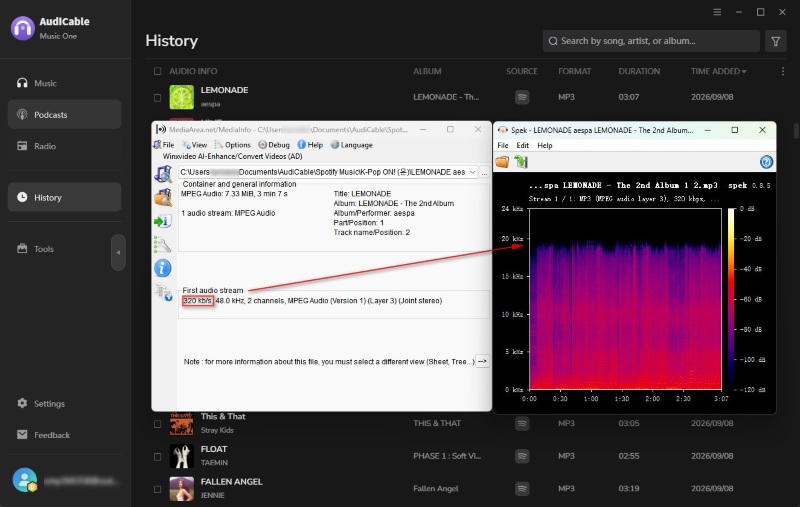This screenshot has width=800, height=507.
Task: Open the Music section in the sidebar
Action: pos(64,83)
